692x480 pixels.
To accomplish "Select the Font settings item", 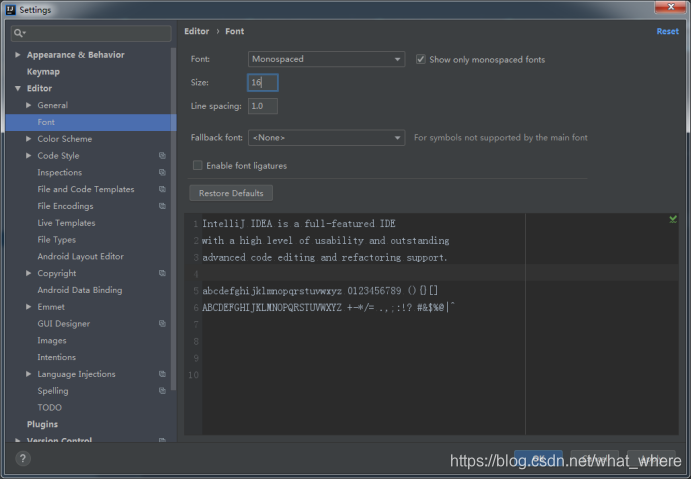I will pos(90,122).
